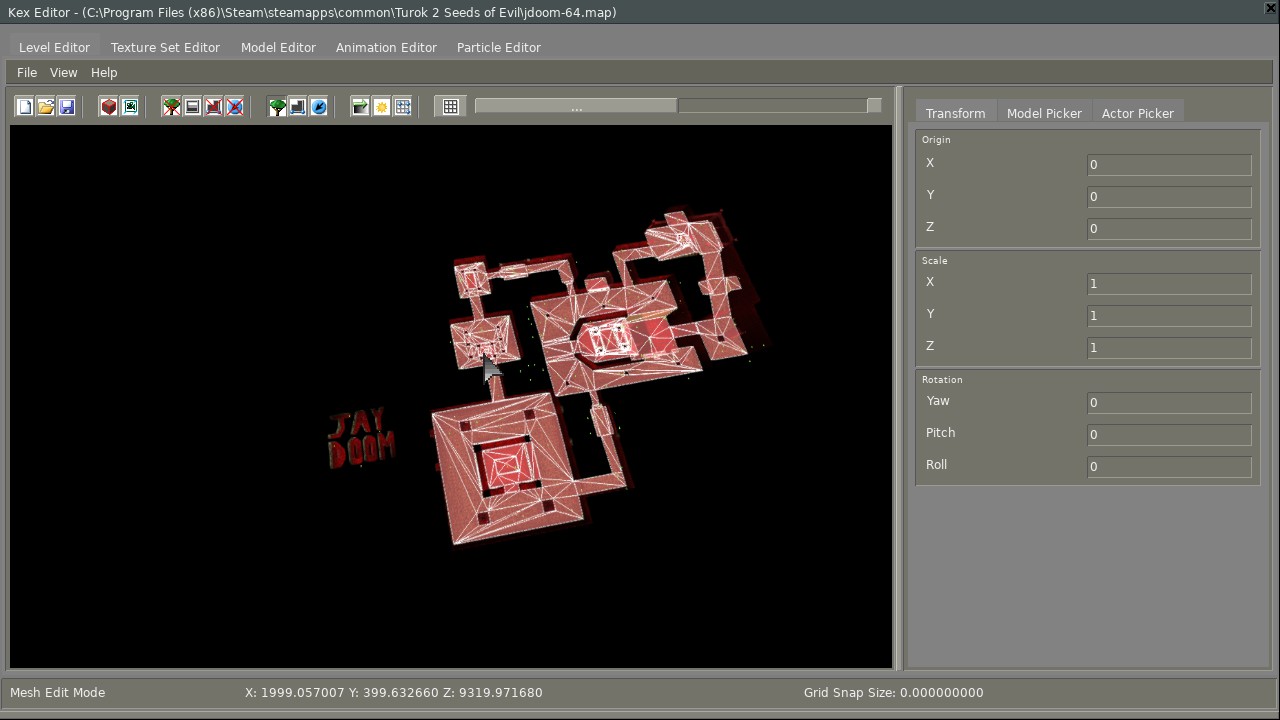Click the Origin X input field

(1168, 165)
